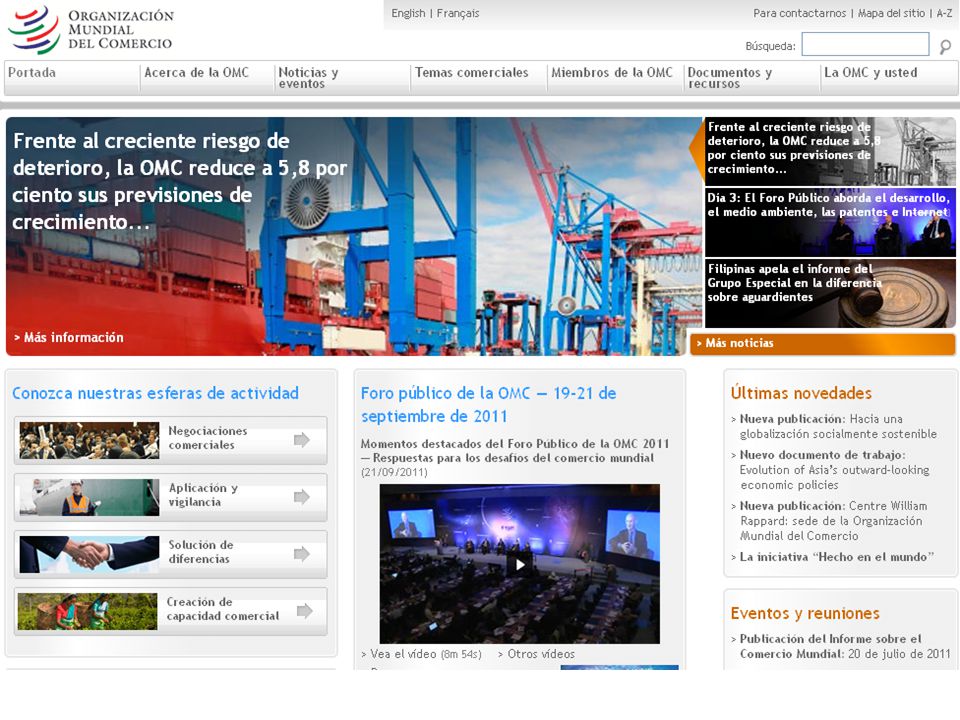The width and height of the screenshot is (960, 720).
Task: Open the A-Z index link
Action: [x=944, y=13]
